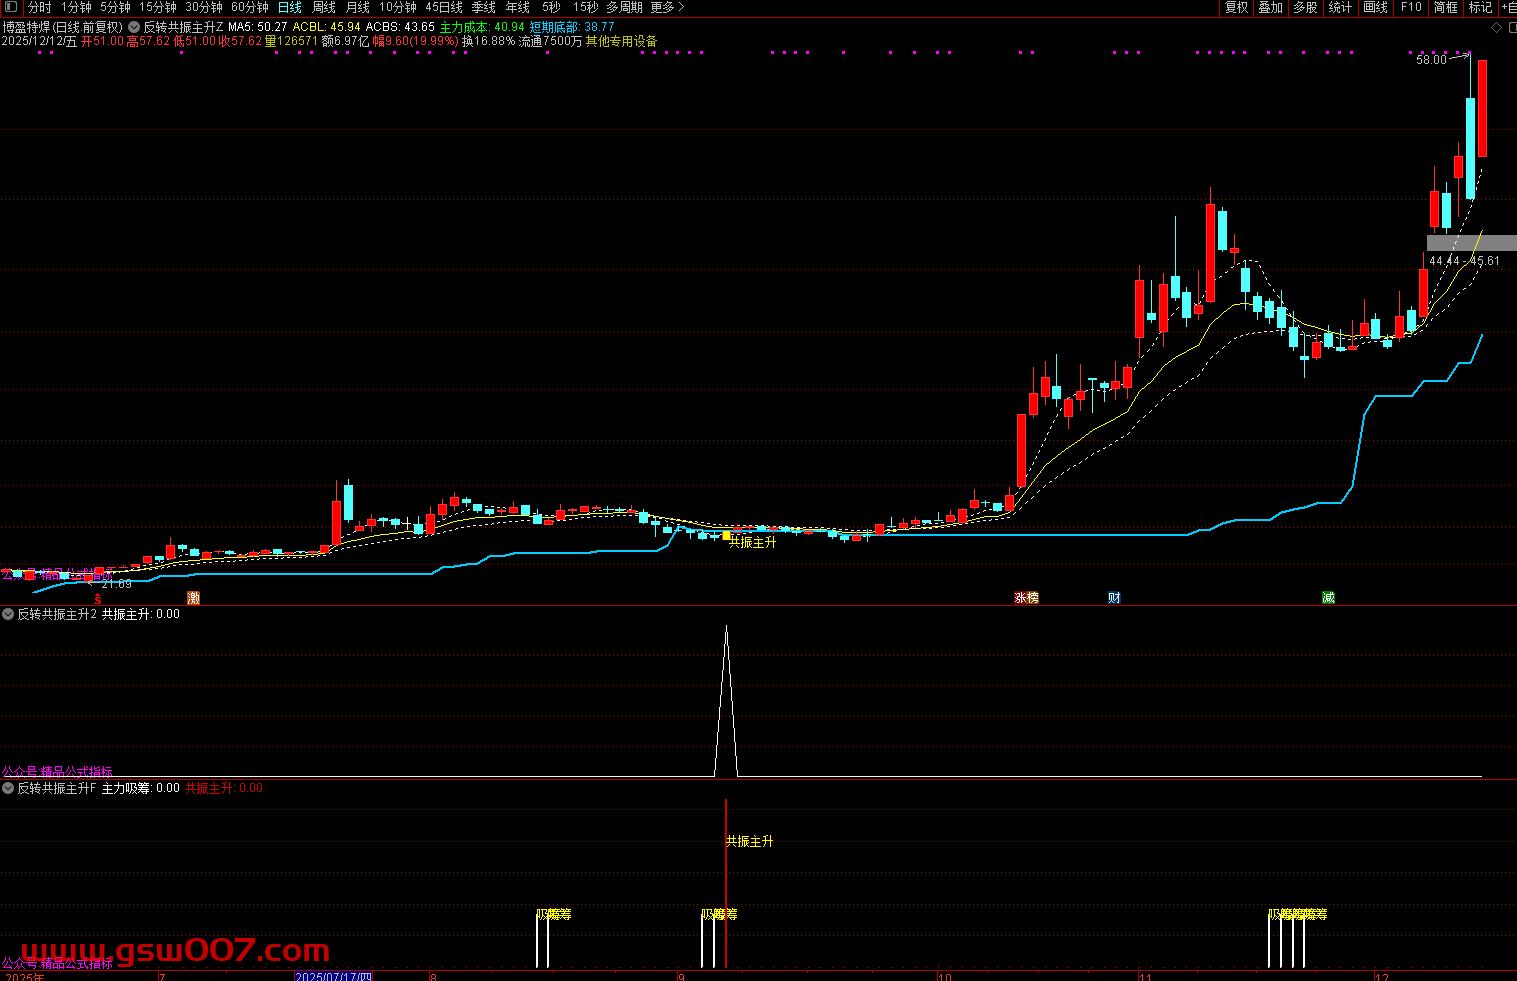Expand 更多 period options
Viewport: 1517px width, 981px height.
(667, 7)
